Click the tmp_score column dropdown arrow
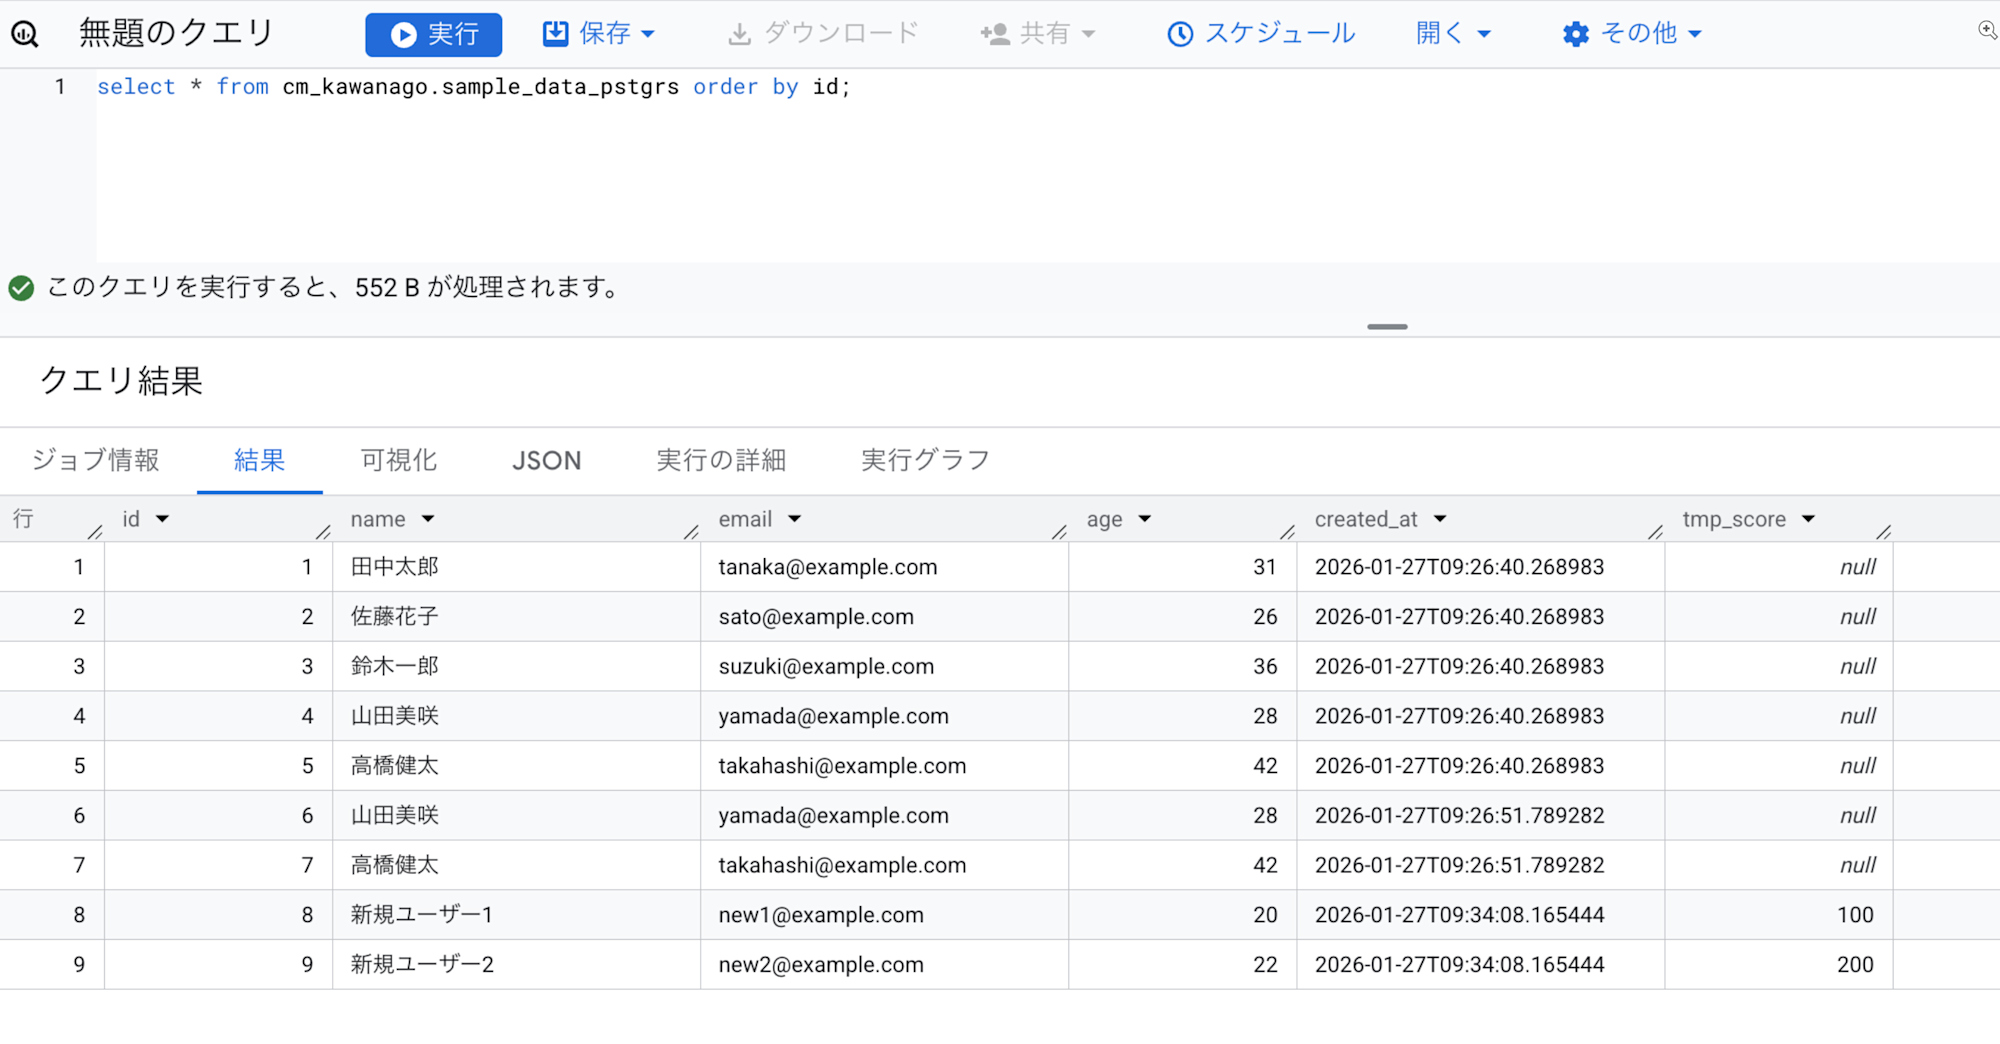This screenshot has width=2000, height=1044. pos(1808,519)
